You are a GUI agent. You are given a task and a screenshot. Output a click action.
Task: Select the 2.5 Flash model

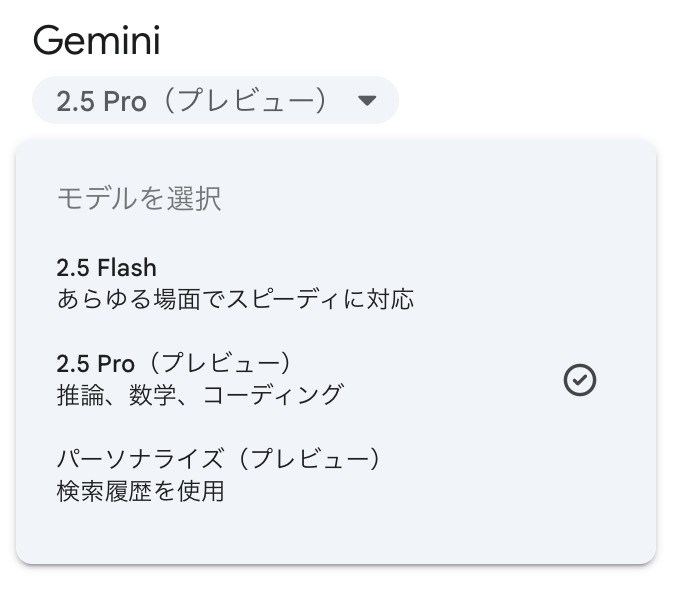(336, 283)
